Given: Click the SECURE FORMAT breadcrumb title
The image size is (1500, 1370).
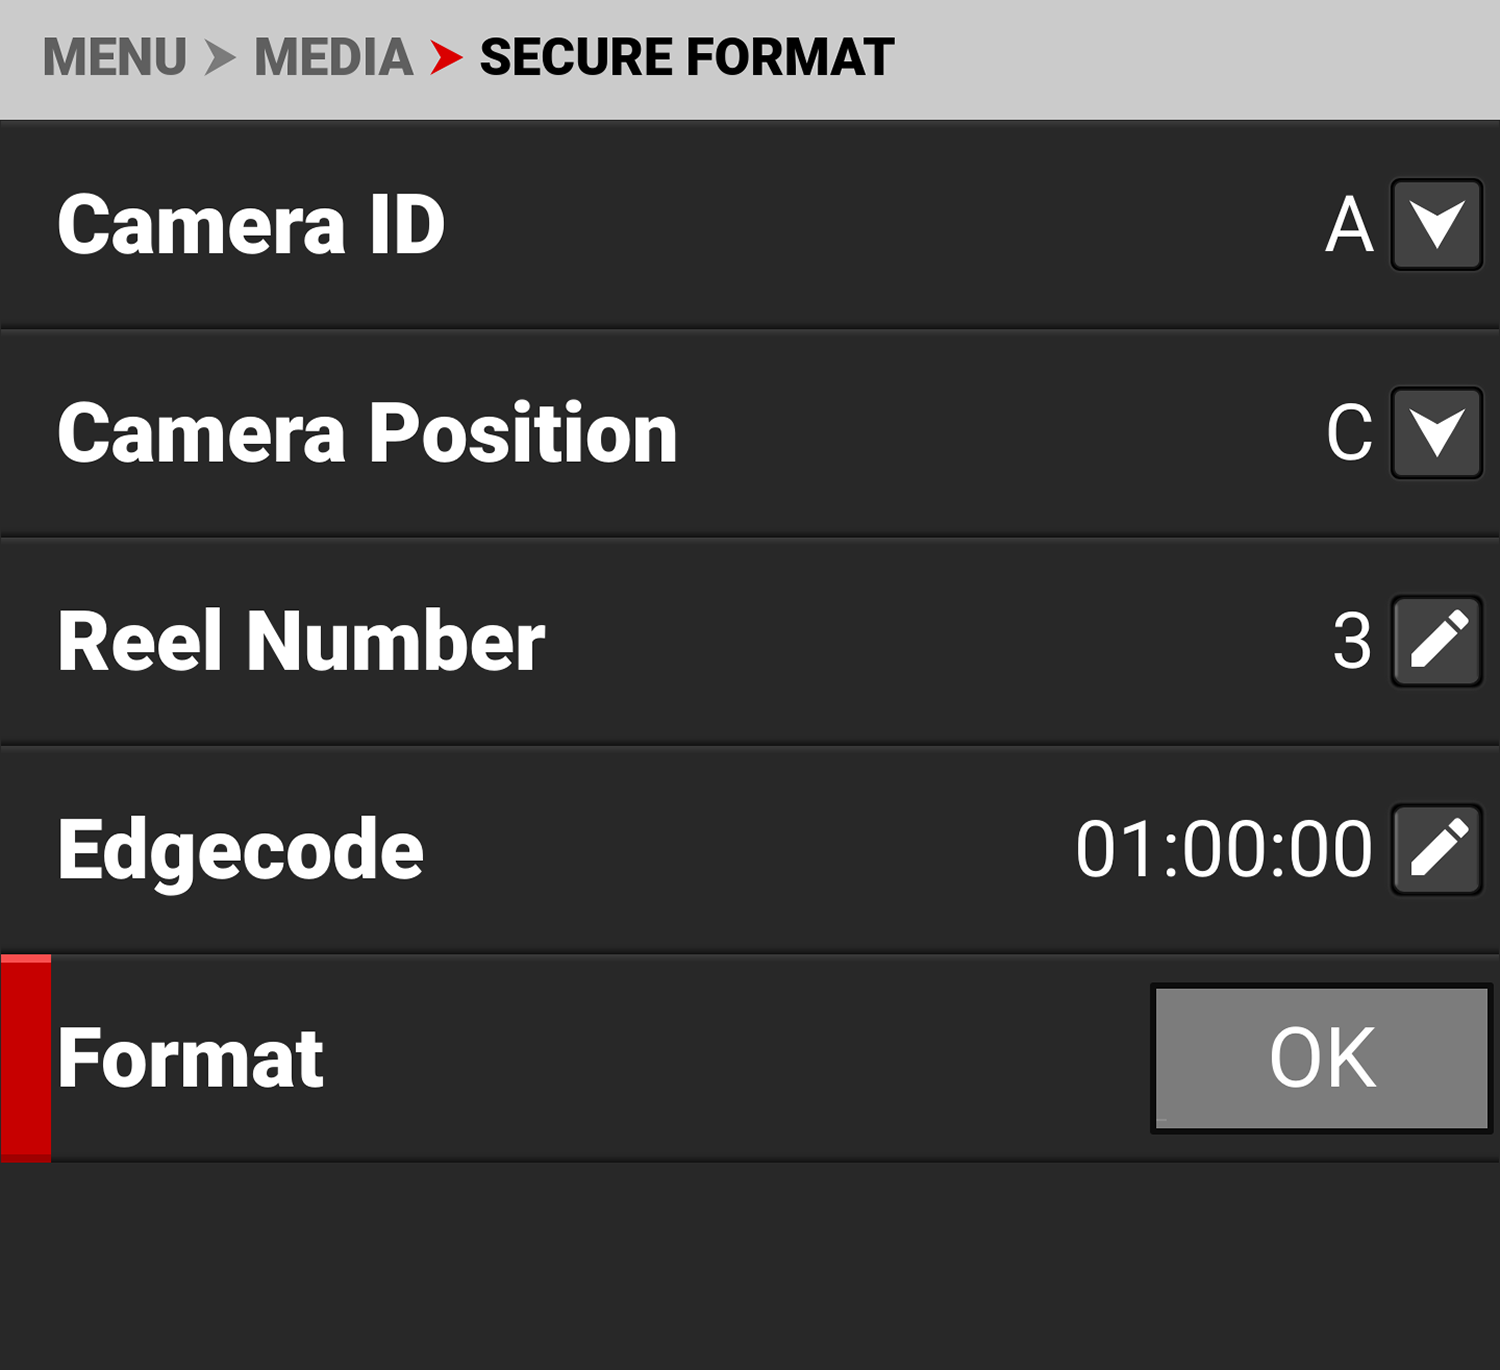Looking at the screenshot, I should click(x=687, y=57).
